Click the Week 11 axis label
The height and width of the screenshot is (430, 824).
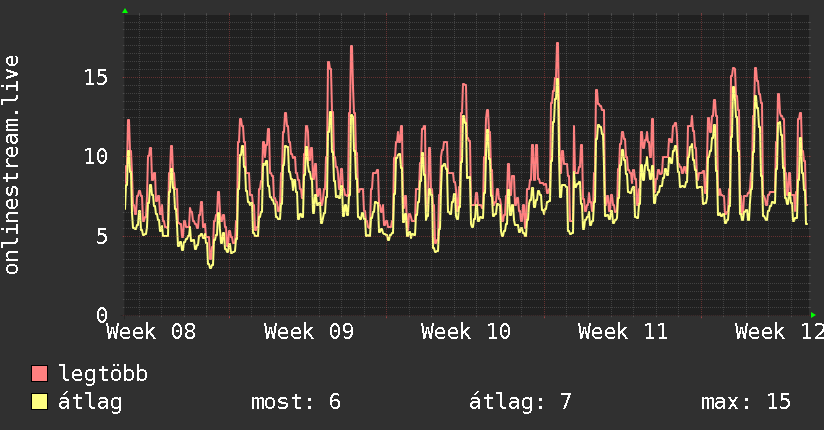click(x=623, y=332)
